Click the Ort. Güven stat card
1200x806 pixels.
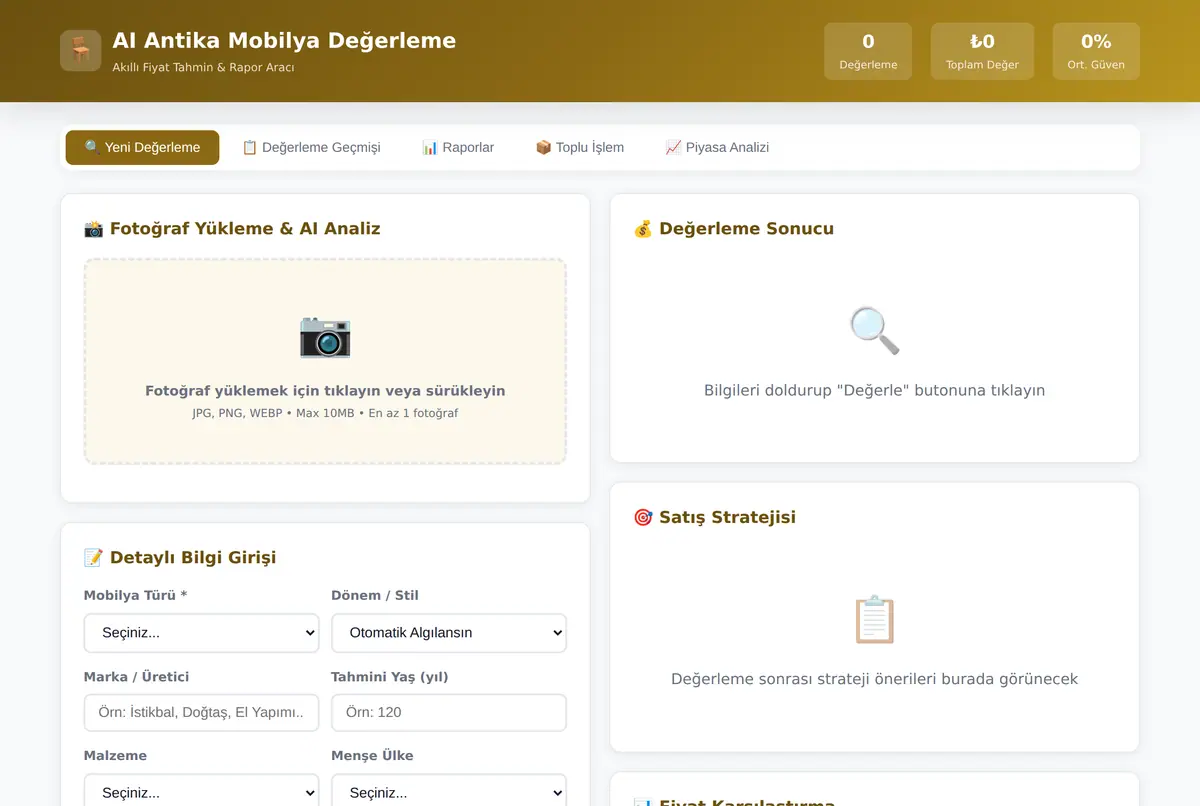coord(1096,51)
